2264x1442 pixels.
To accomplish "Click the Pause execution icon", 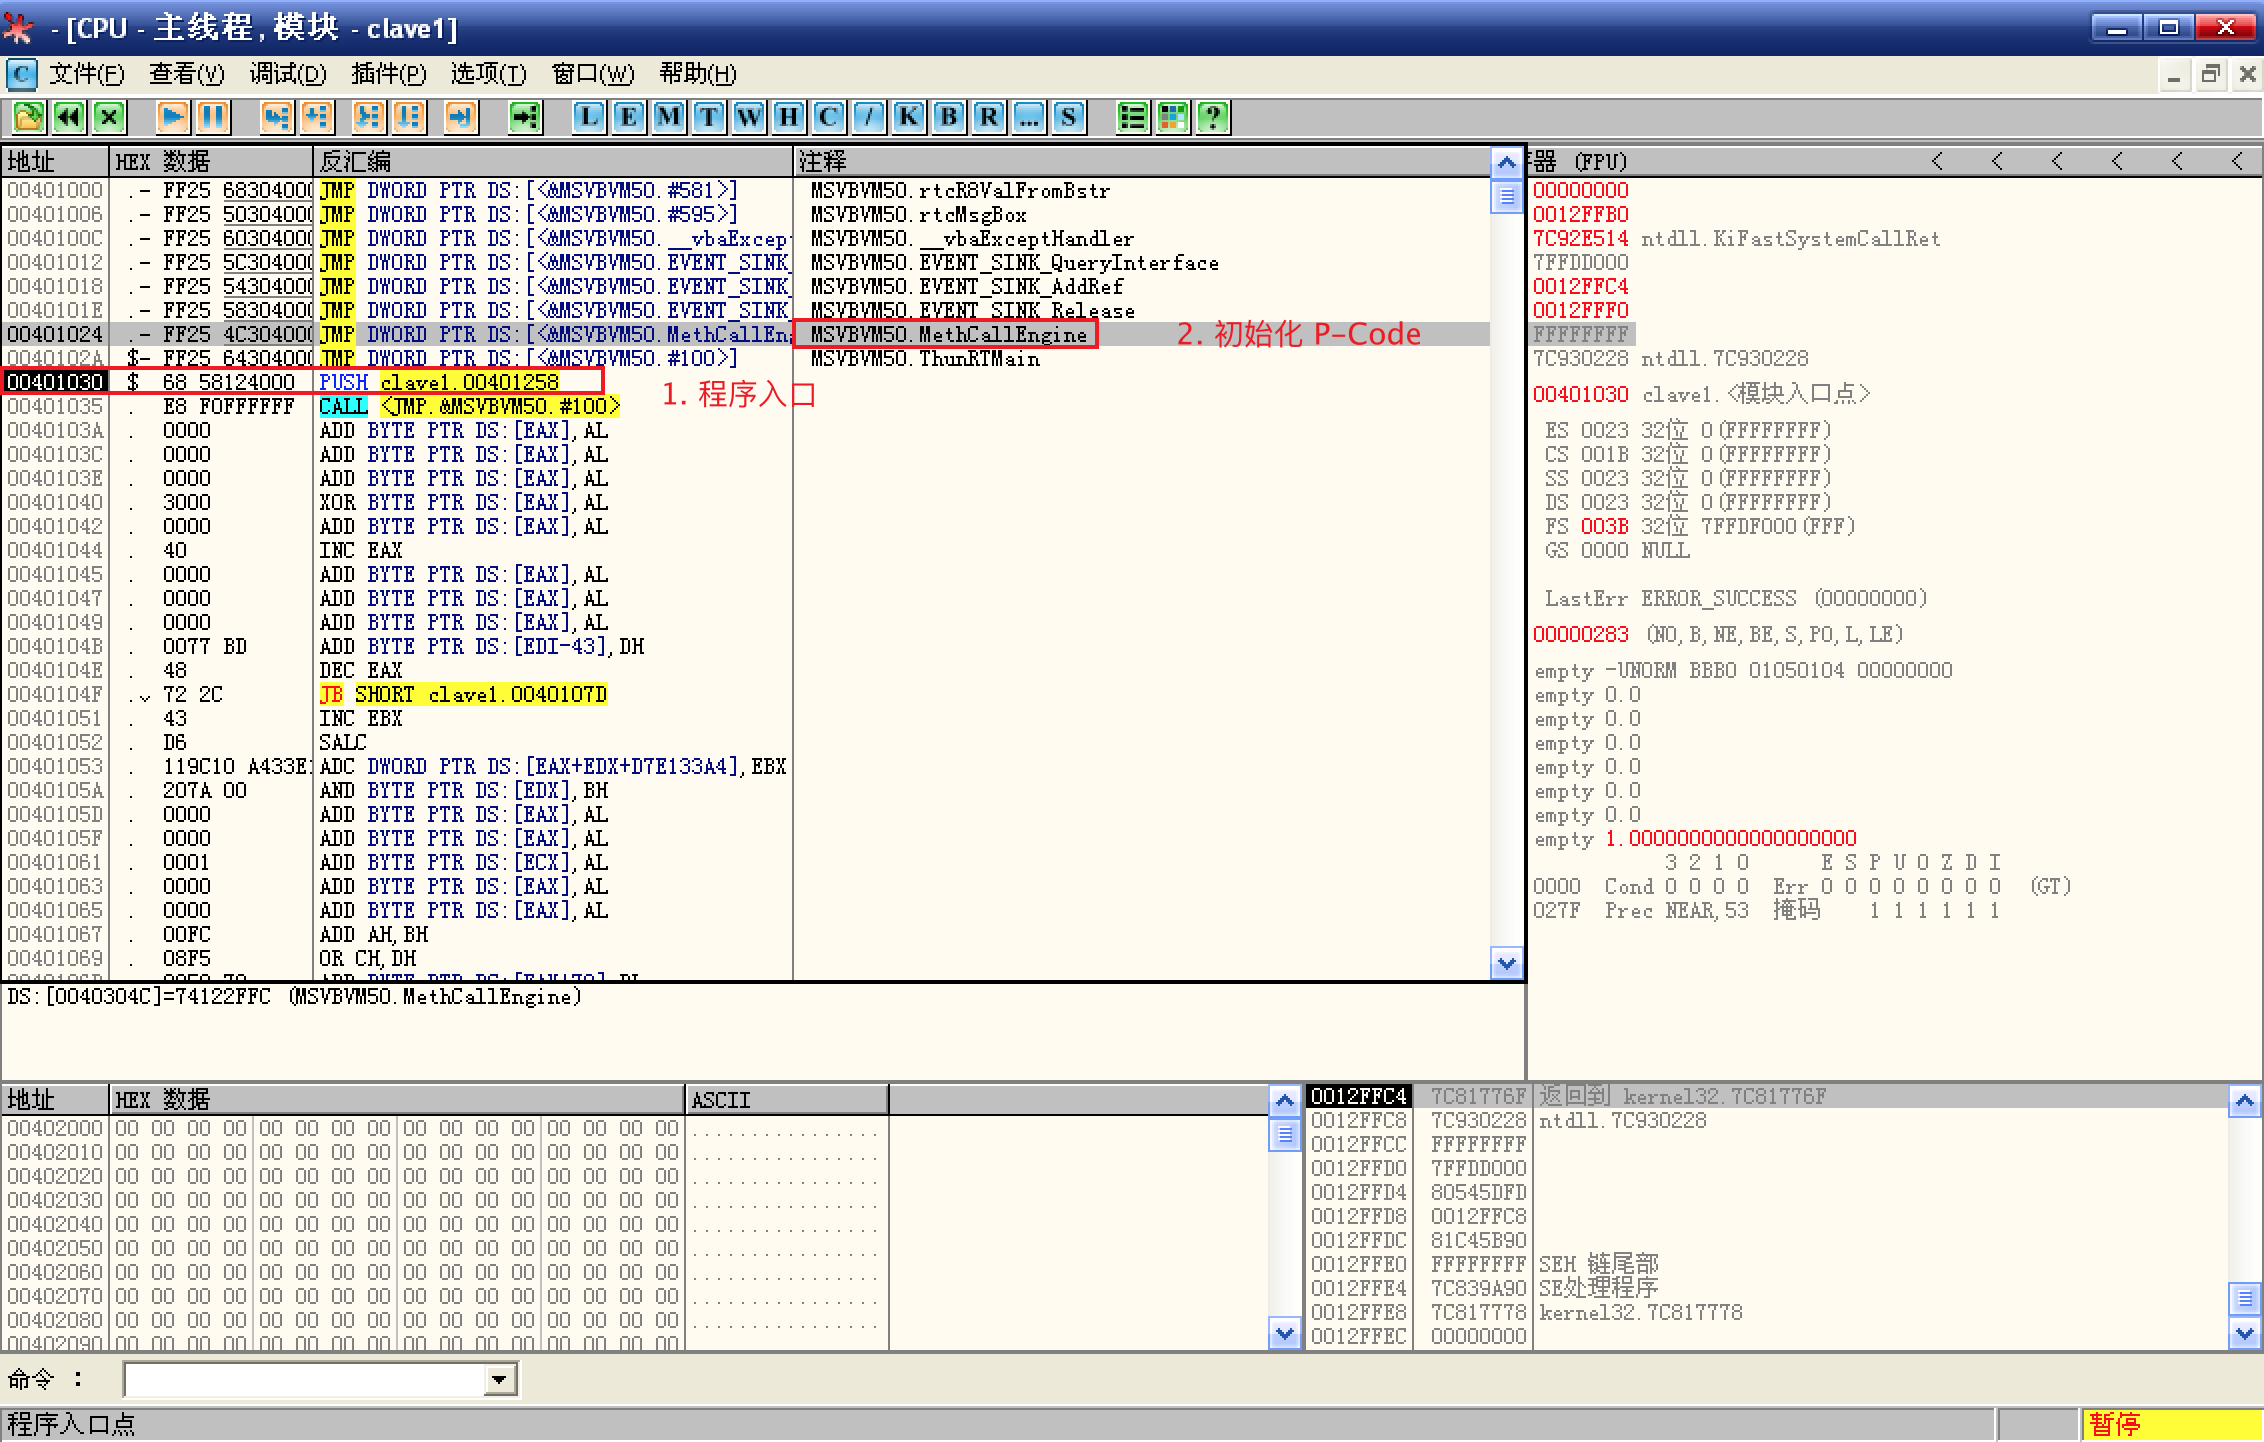I will tap(213, 118).
